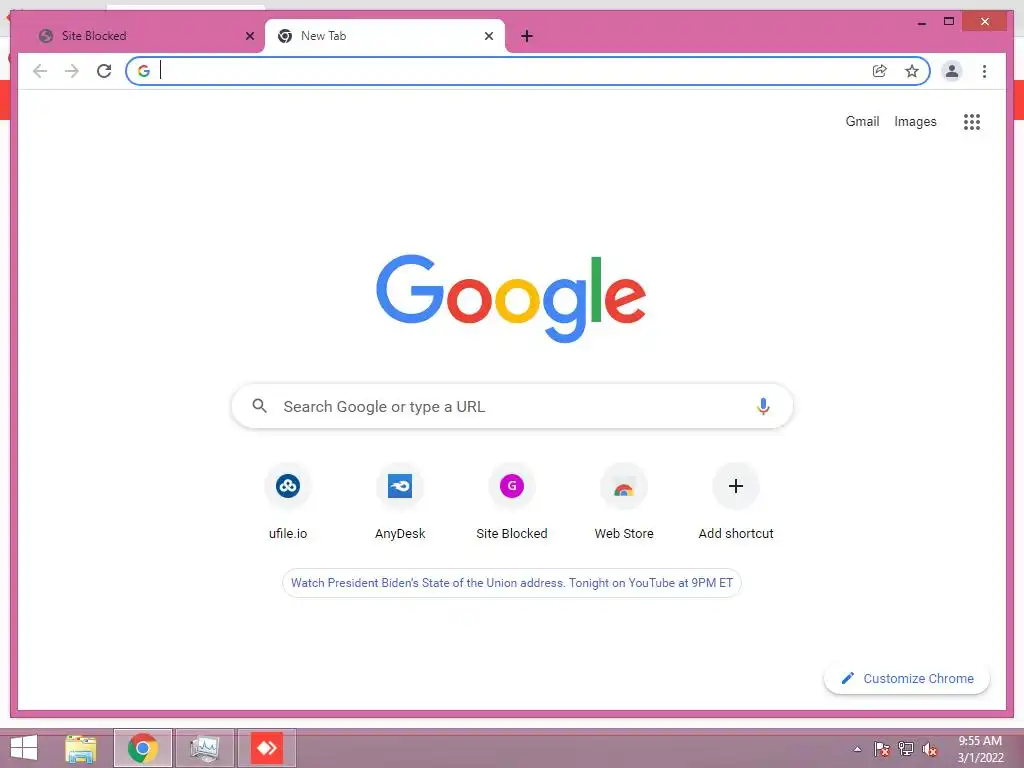The height and width of the screenshot is (768, 1024).
Task: Open Google Images link
Action: [915, 121]
